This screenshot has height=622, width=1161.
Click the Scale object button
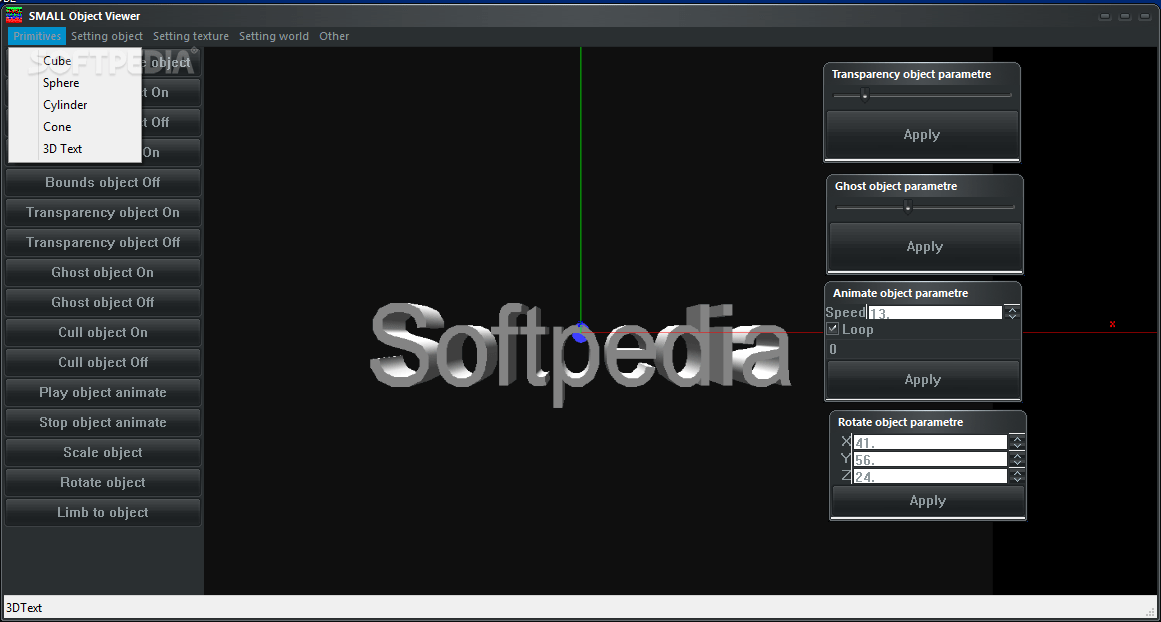coord(103,452)
